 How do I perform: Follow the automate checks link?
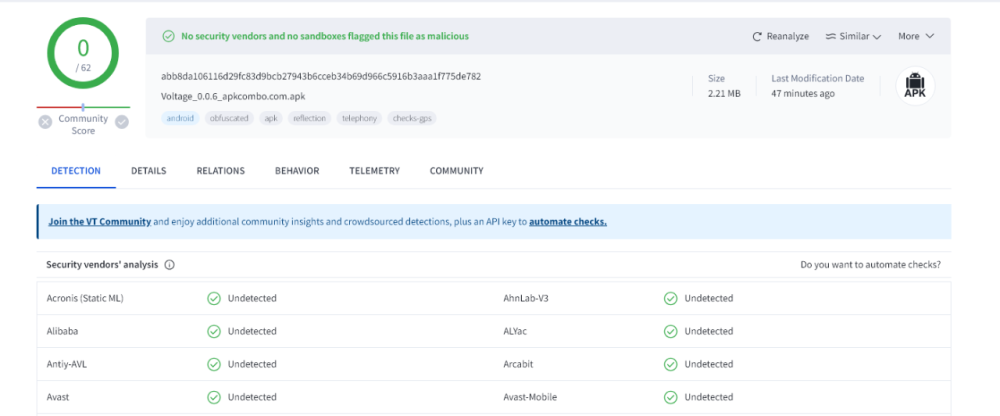[568, 222]
